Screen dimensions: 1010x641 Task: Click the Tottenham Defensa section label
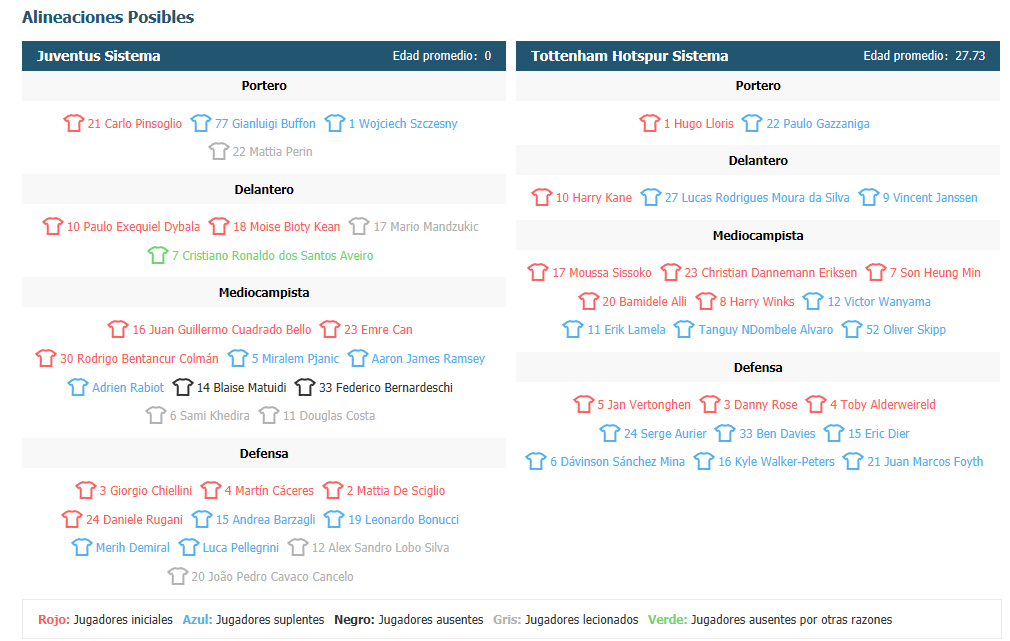[758, 368]
